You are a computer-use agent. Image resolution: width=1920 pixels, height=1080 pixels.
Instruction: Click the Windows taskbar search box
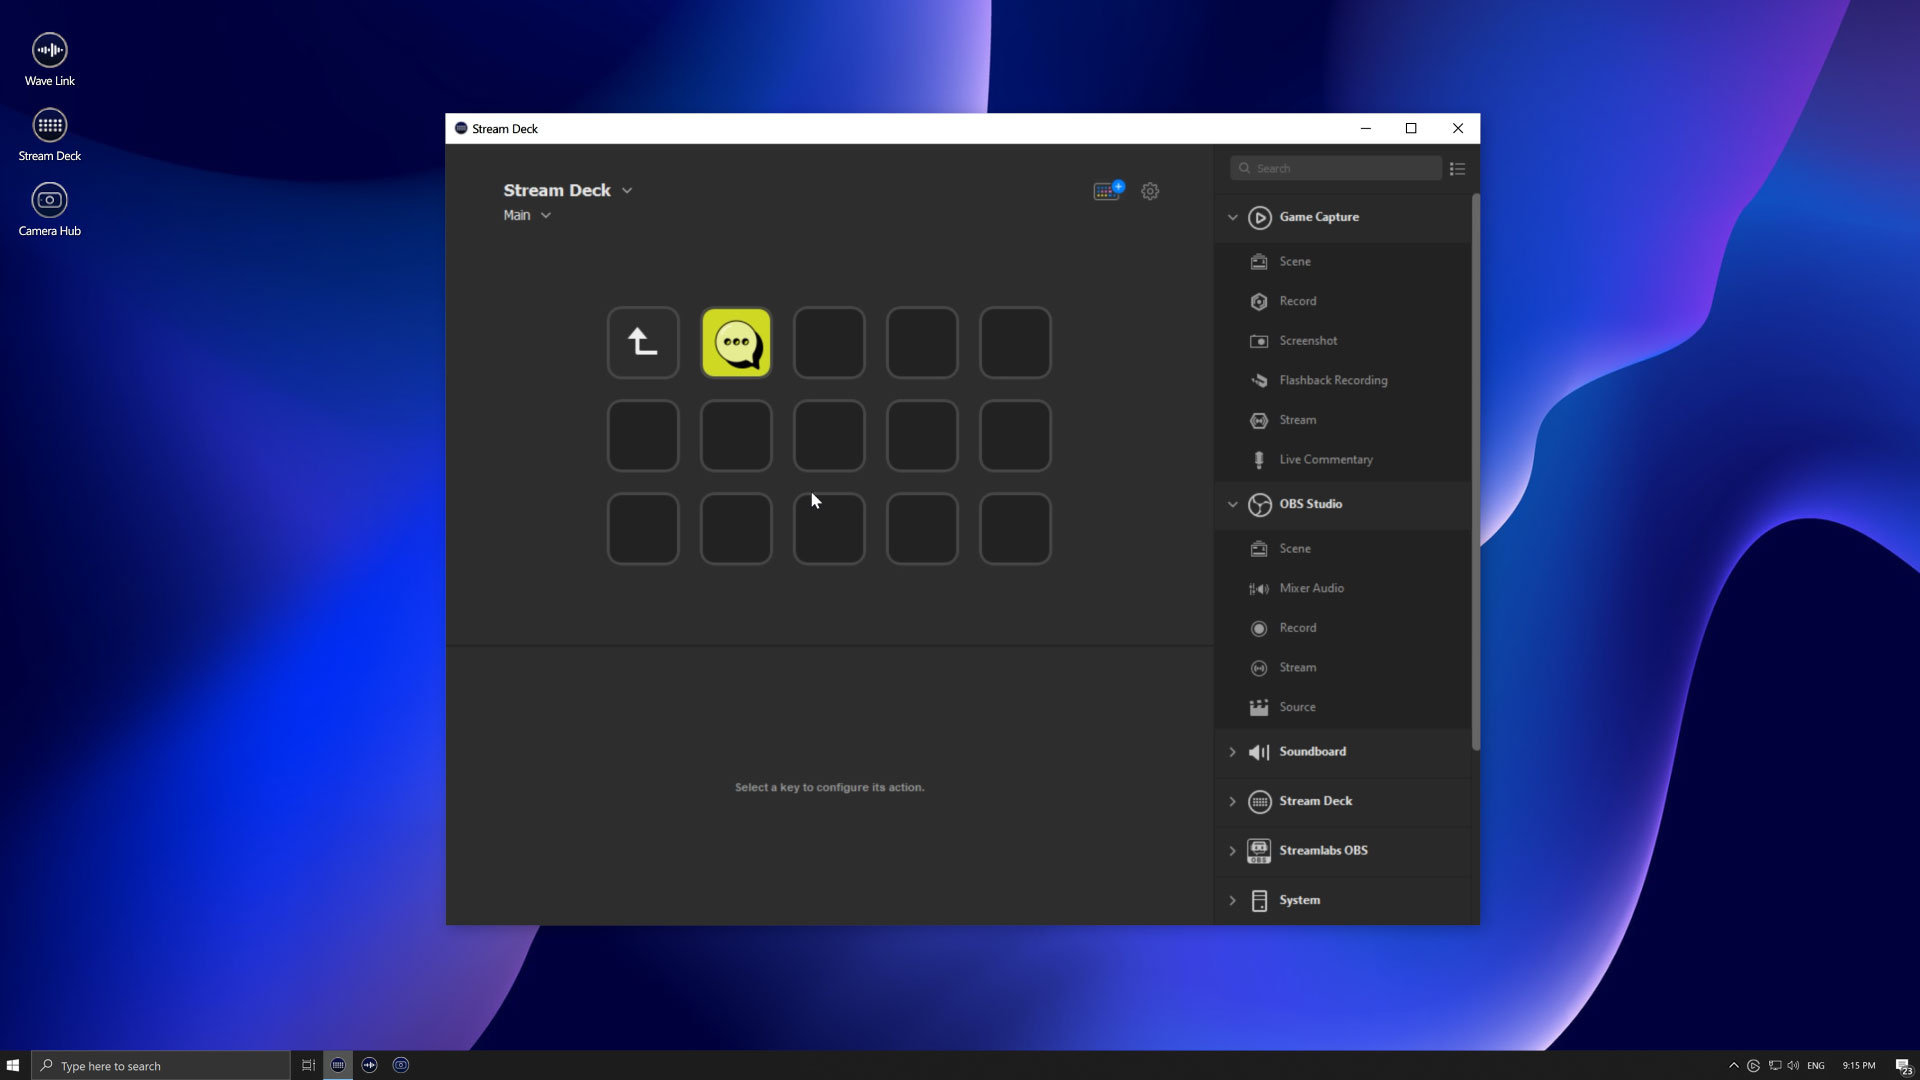pyautogui.click(x=160, y=1066)
